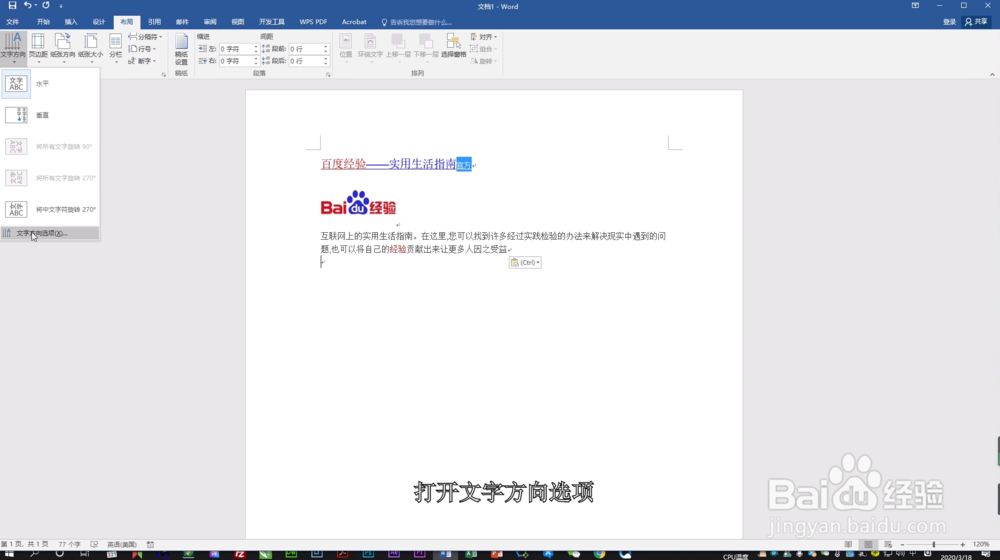
Task: Expand the 行号 line numbers dropdown
Action: pyautogui.click(x=142, y=49)
